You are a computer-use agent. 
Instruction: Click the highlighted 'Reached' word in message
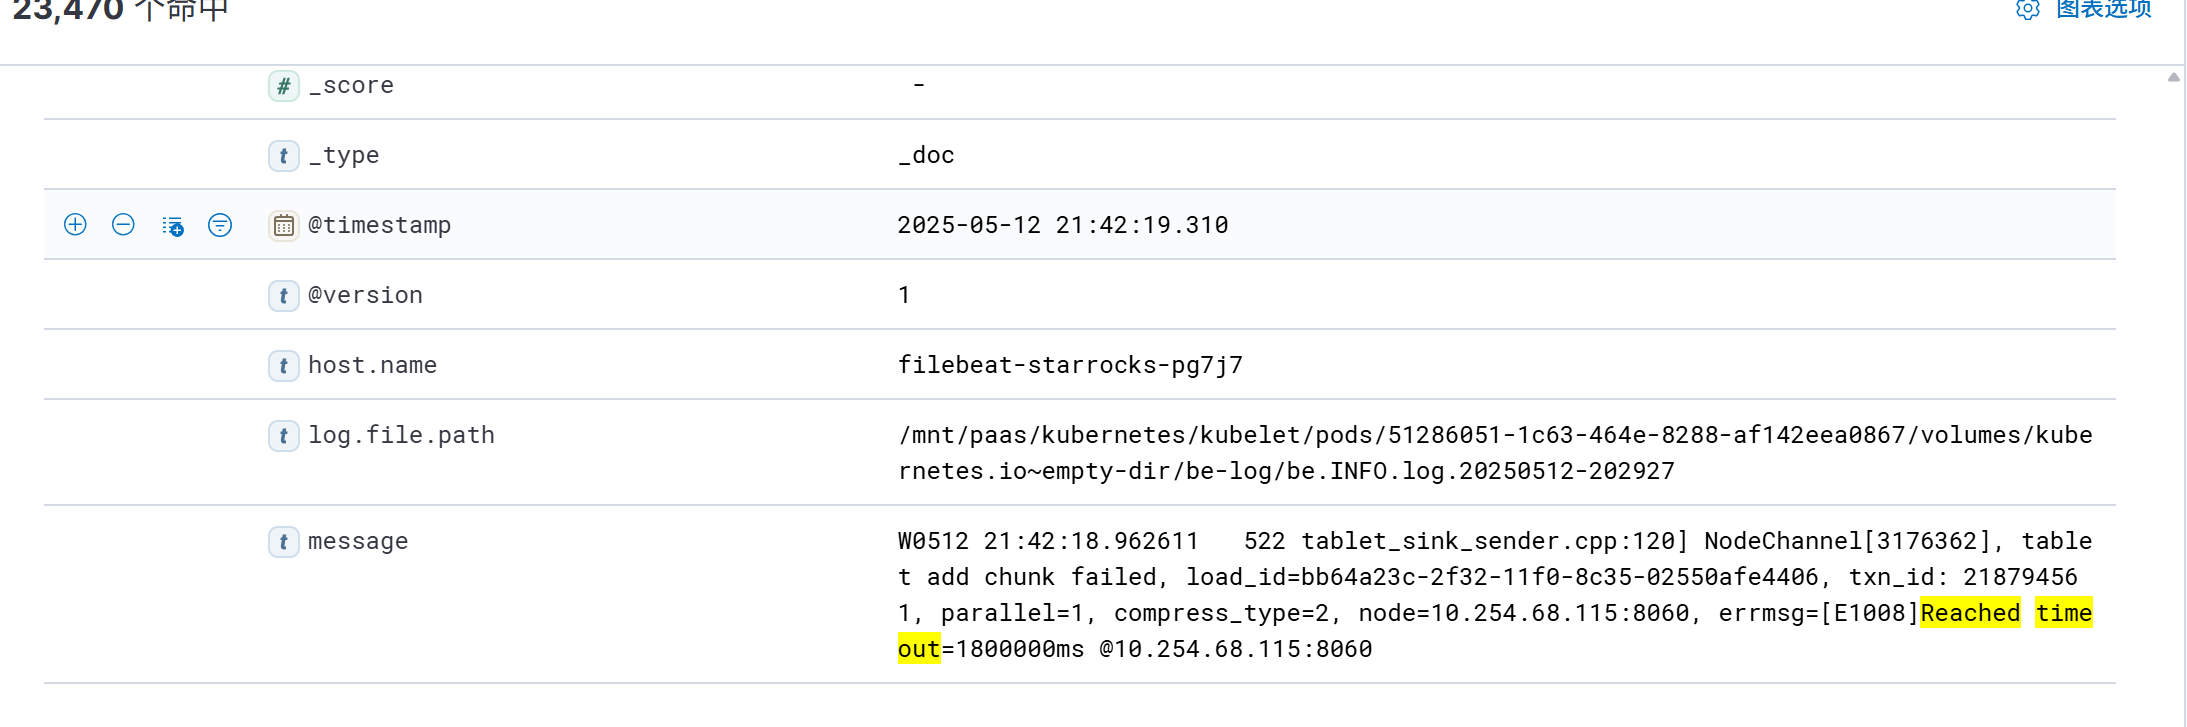pyautogui.click(x=1970, y=613)
